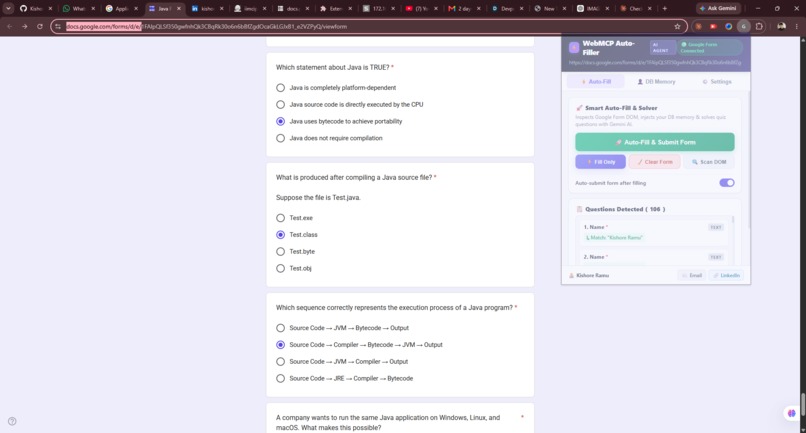806x433 pixels.
Task: Open the tab search dropdown chevron
Action: tap(8, 8)
